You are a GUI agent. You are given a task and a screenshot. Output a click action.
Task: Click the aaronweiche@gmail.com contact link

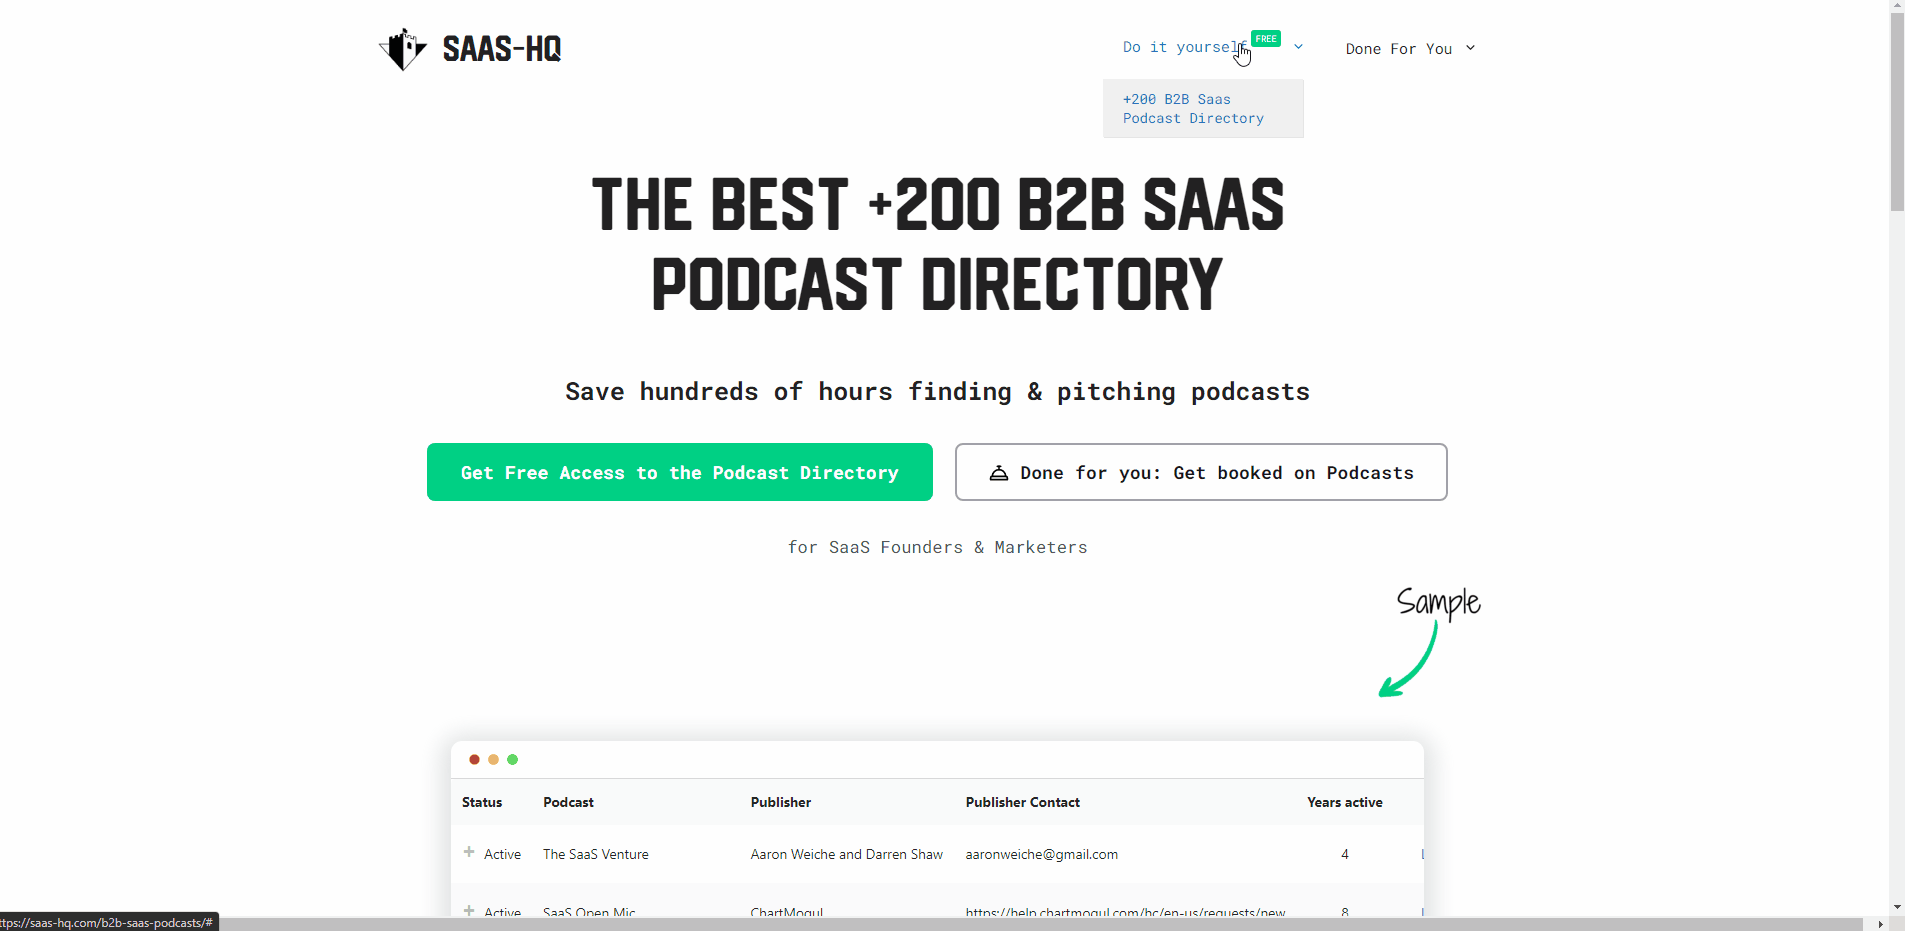pos(1041,854)
